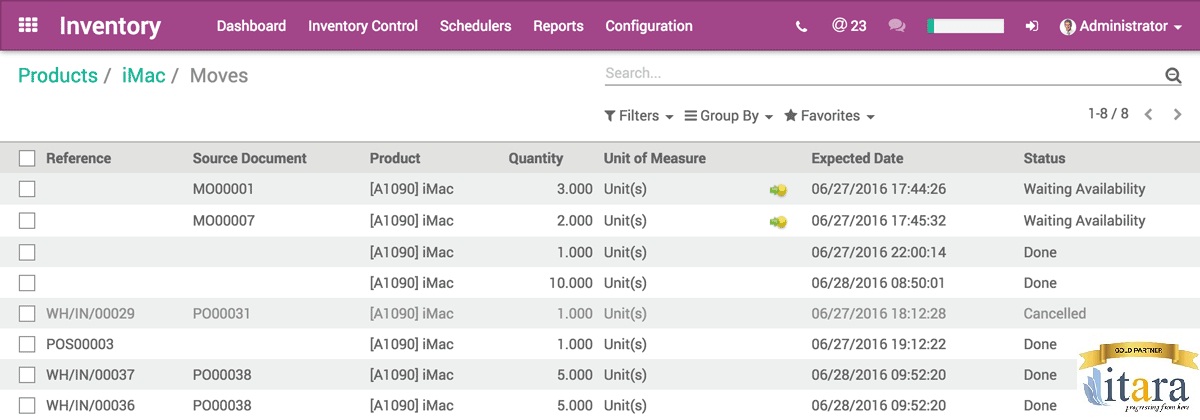Image resolution: width=1200 pixels, height=420 pixels.
Task: Open the Configuration menu
Action: (x=649, y=26)
